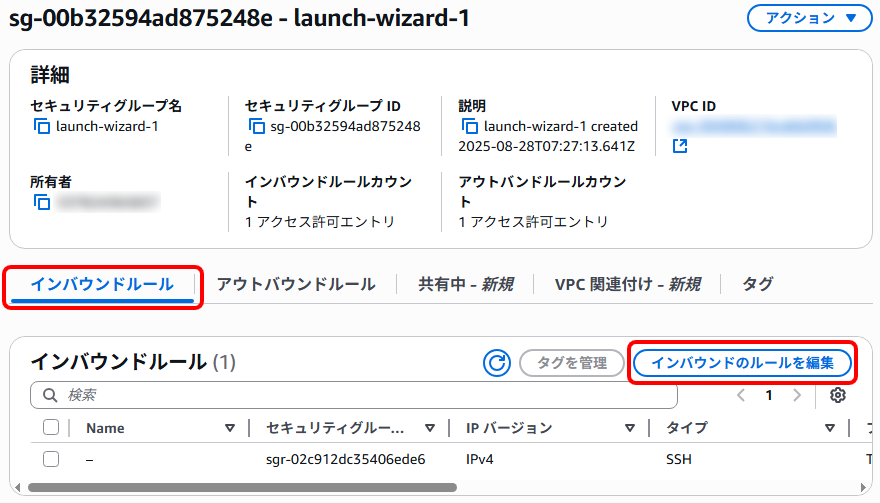Sort by IP バージョン column arrow

tap(629, 428)
